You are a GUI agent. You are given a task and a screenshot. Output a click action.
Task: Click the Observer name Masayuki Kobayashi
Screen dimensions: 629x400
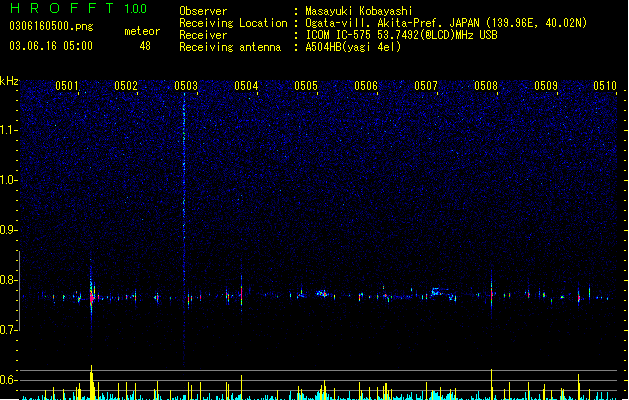[358, 11]
